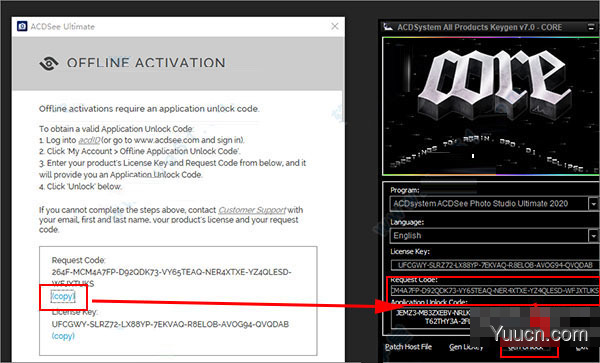Open the Program dropdown in the keygen
Image resolution: width=600 pixels, height=363 pixels.
tap(593, 204)
